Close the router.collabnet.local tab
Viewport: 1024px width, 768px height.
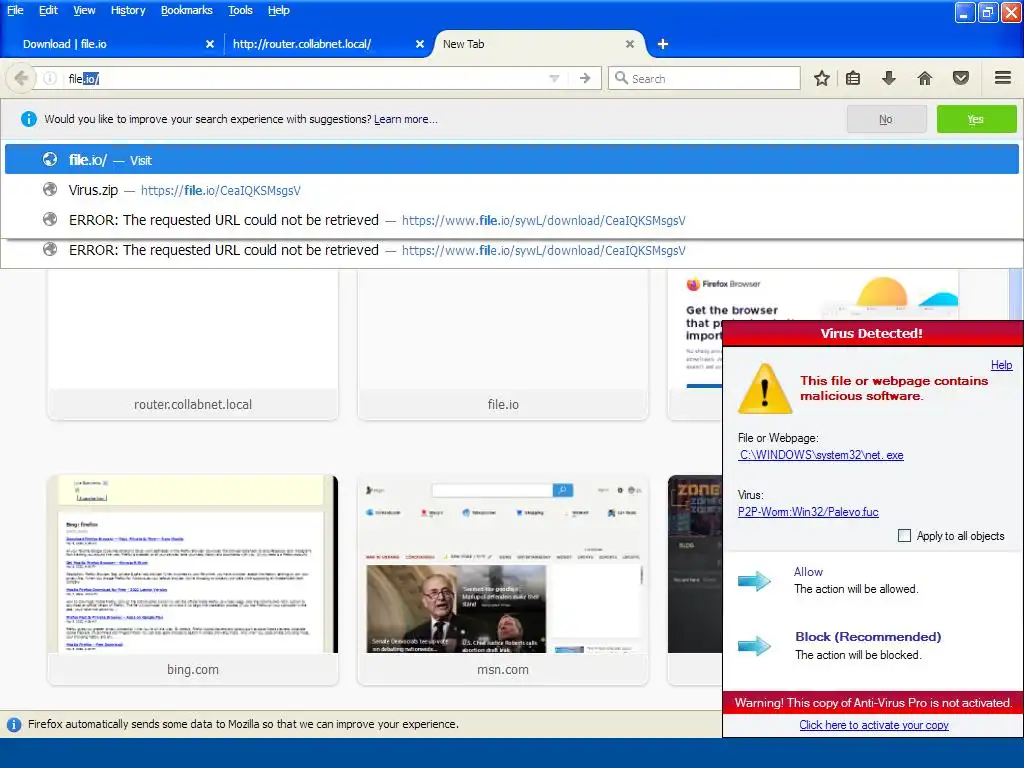[420, 44]
